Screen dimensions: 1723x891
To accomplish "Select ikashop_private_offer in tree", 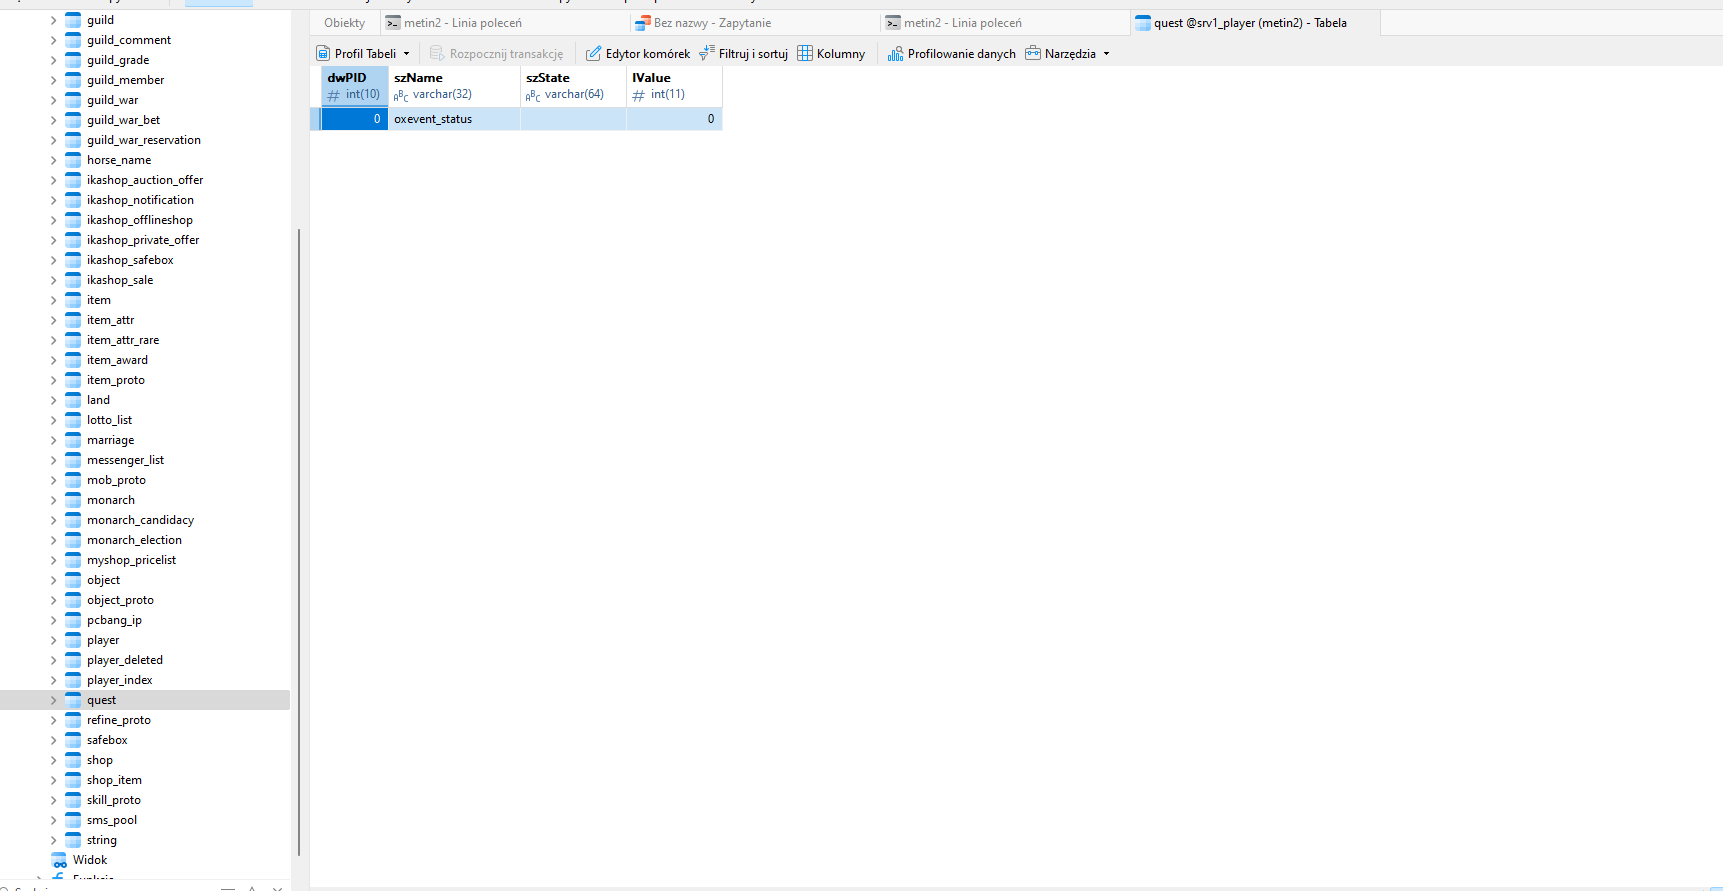I will [143, 240].
